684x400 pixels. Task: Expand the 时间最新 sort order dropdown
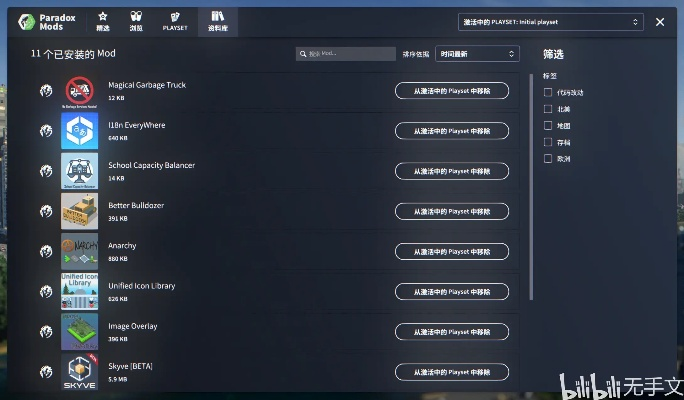click(477, 54)
